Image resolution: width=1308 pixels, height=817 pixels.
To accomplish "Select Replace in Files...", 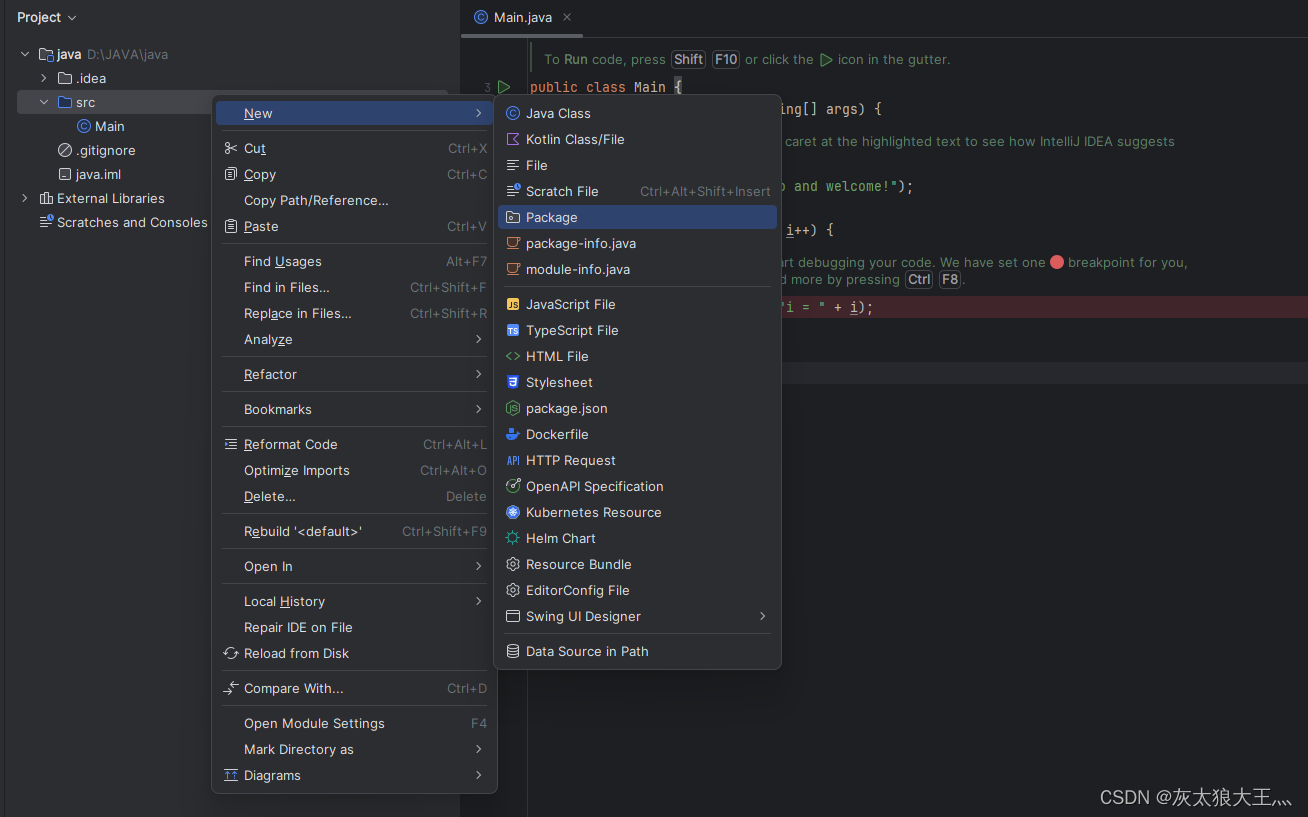I will (x=355, y=313).
